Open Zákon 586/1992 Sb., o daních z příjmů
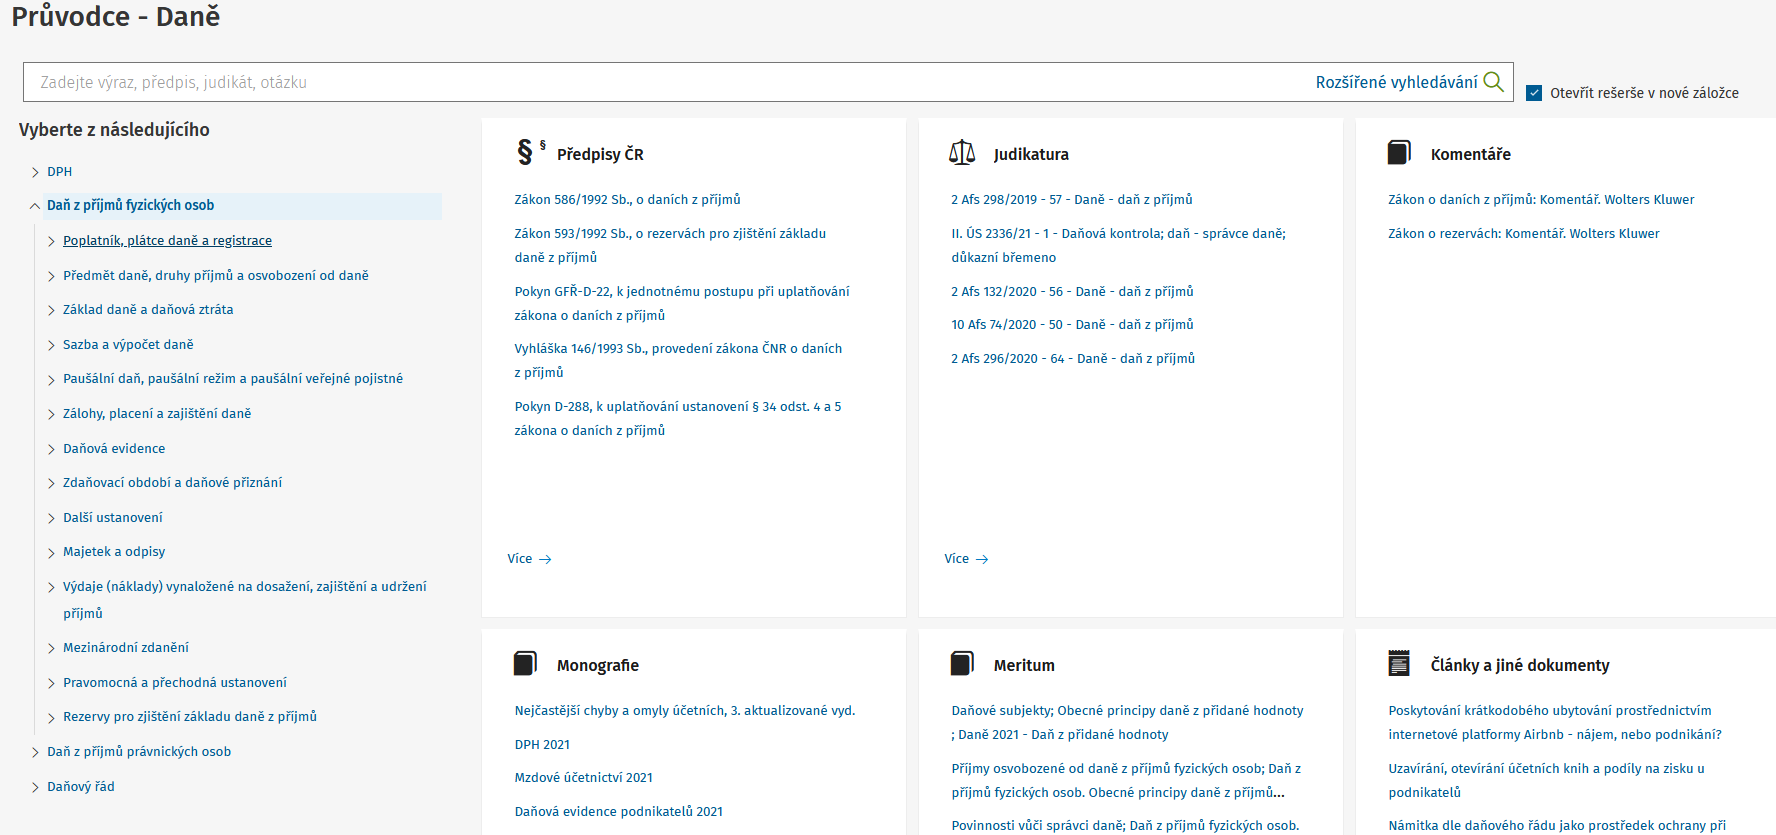The width and height of the screenshot is (1776, 835). (627, 200)
